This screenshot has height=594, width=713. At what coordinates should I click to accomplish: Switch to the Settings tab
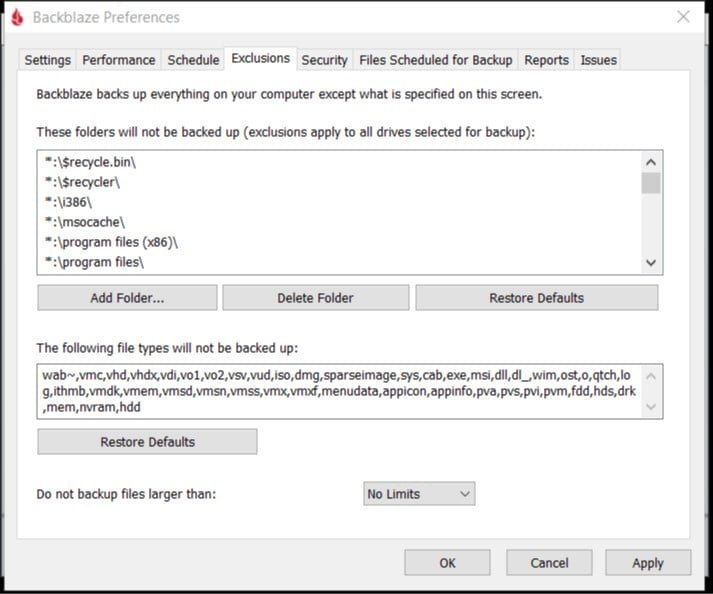tap(47, 60)
